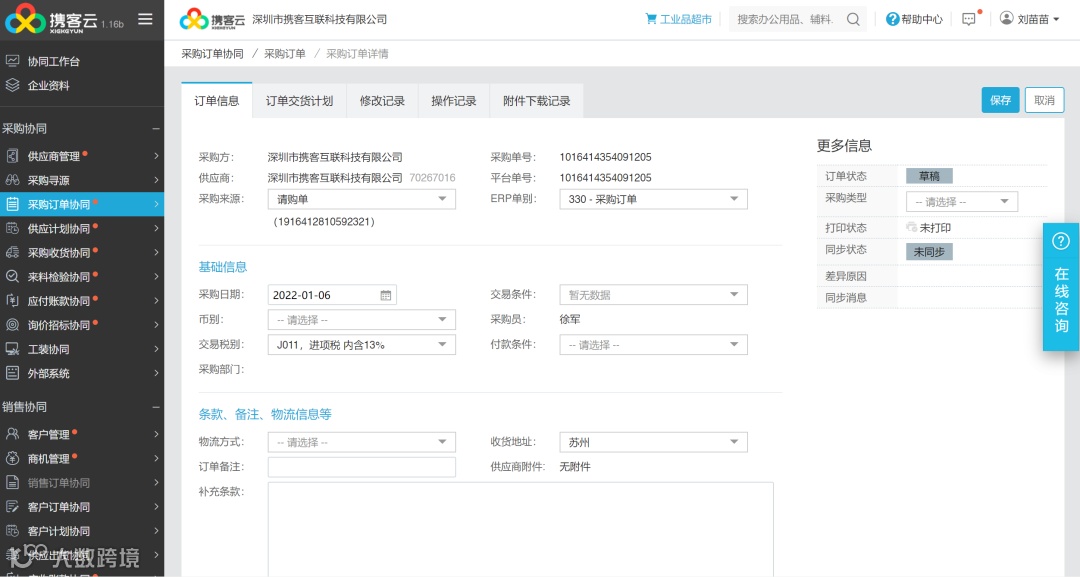The image size is (1080, 577).
Task: Click the 订单备注 input field
Action: (x=362, y=467)
